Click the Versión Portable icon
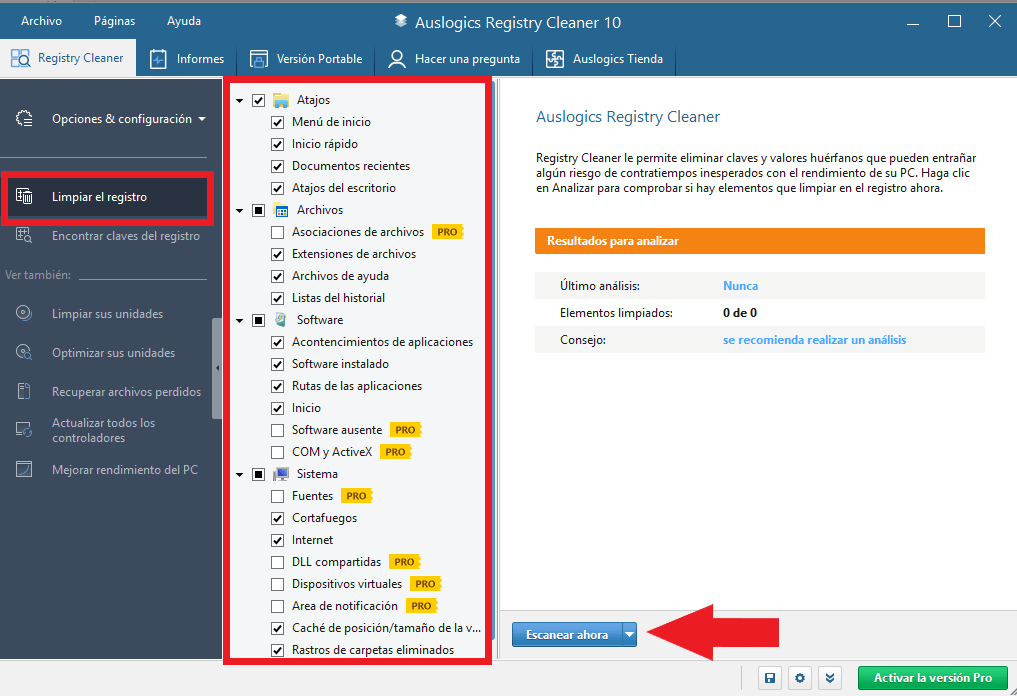Viewport: 1017px width, 696px height. click(259, 59)
